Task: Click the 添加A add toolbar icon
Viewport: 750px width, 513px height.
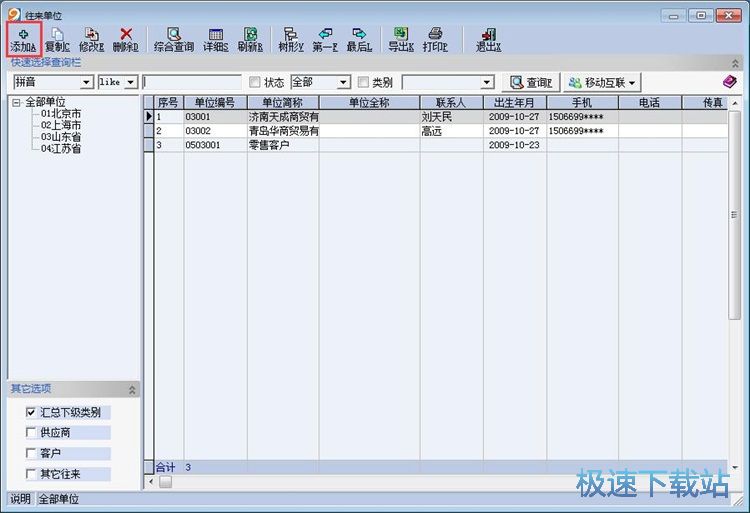Action: [x=23, y=40]
